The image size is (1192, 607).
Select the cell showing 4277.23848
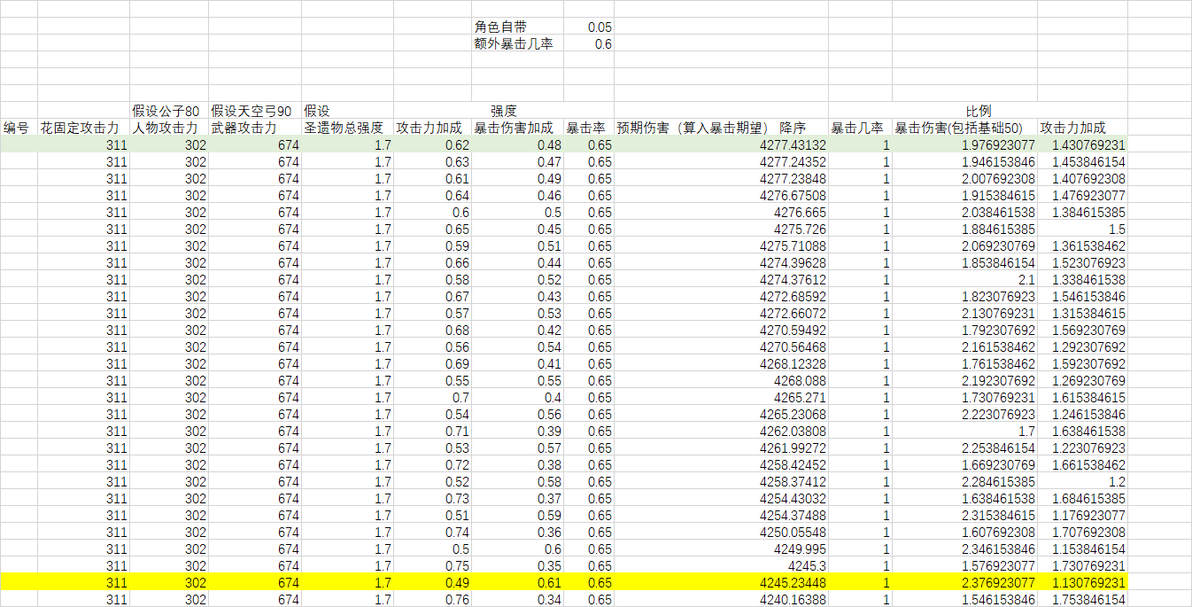pos(721,178)
